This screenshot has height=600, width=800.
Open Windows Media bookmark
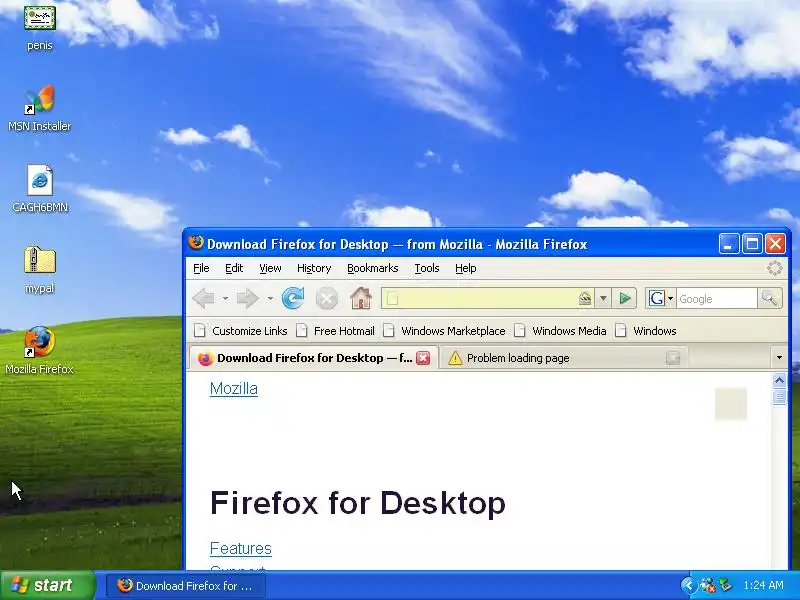[560, 331]
